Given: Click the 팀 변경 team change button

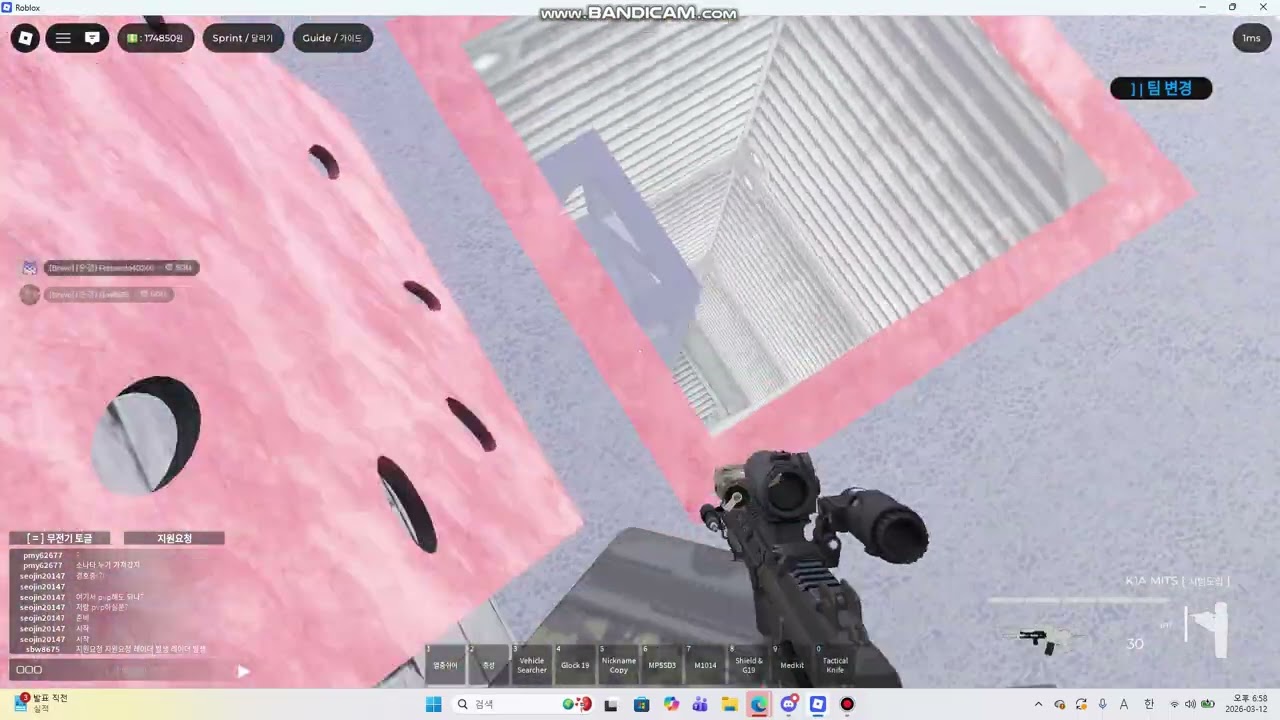Looking at the screenshot, I should click(1161, 88).
